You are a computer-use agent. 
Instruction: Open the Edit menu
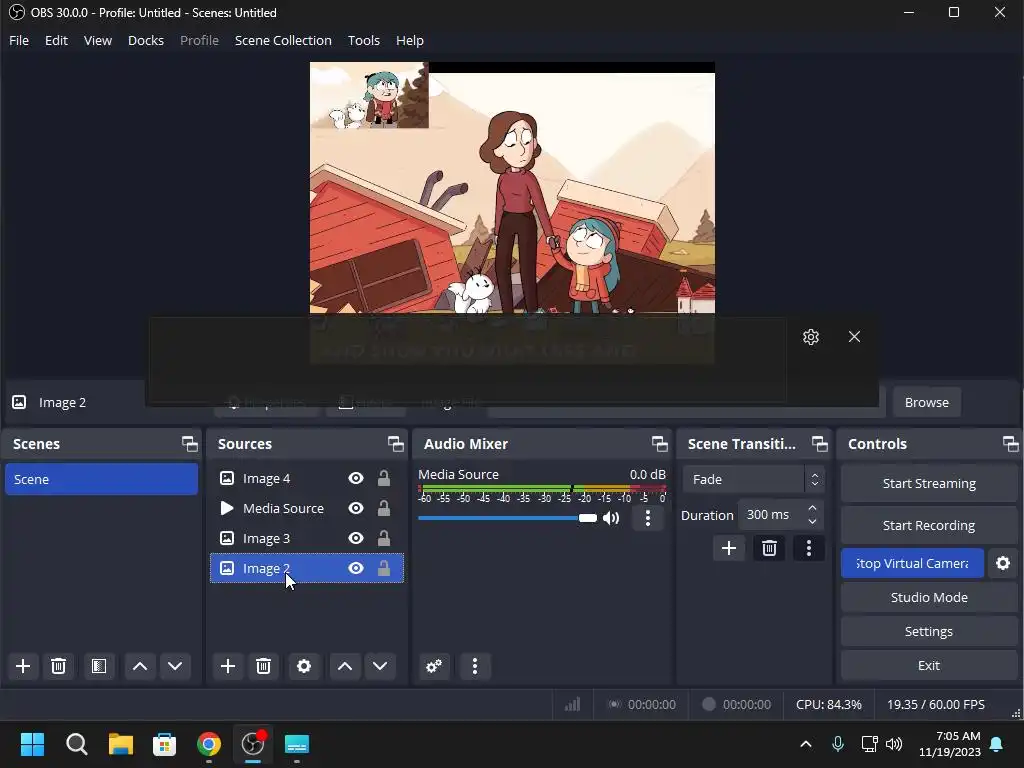point(56,40)
